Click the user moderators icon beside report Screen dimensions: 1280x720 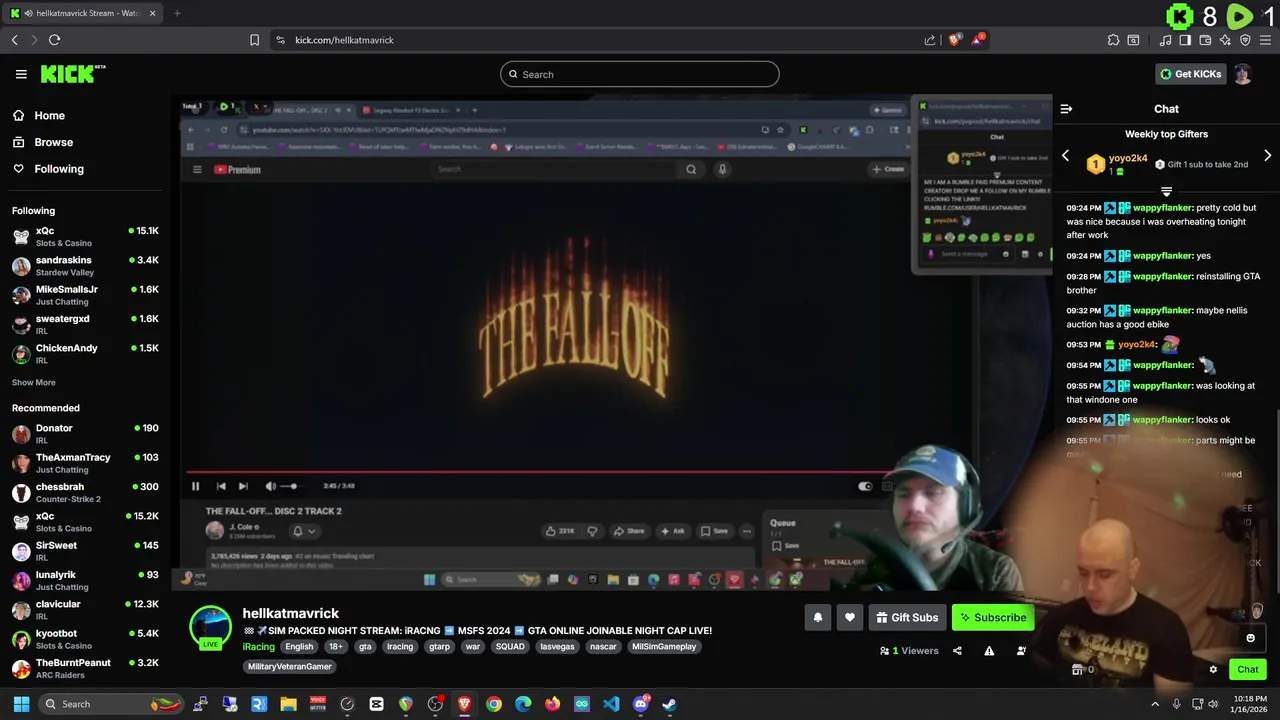pos(1021,651)
